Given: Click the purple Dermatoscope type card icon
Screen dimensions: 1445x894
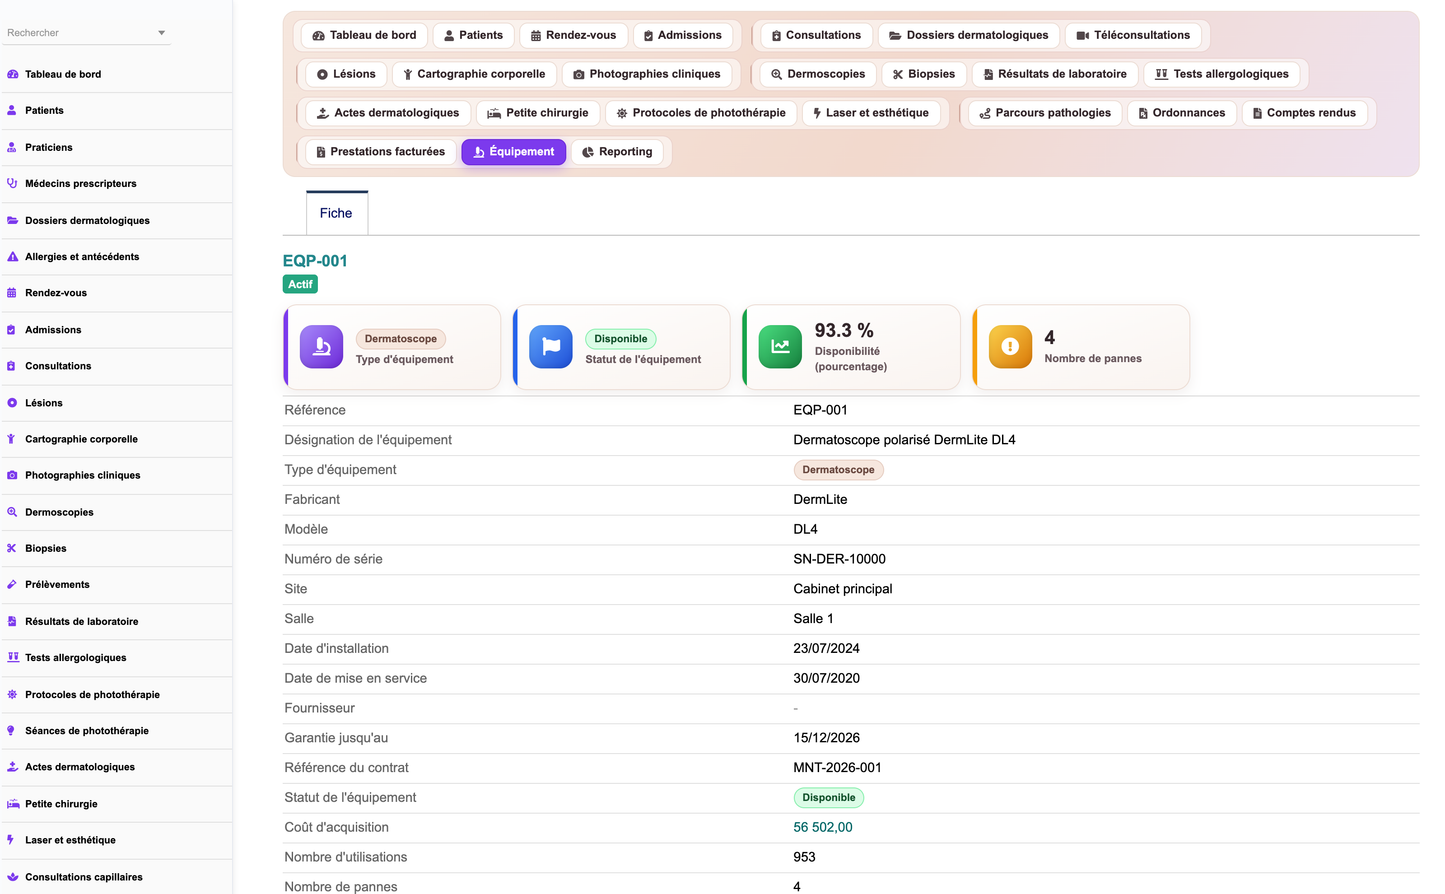Looking at the screenshot, I should 321,347.
